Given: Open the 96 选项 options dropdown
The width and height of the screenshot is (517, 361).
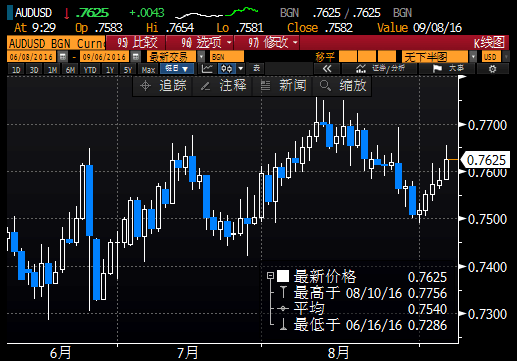Looking at the screenshot, I should 199,42.
